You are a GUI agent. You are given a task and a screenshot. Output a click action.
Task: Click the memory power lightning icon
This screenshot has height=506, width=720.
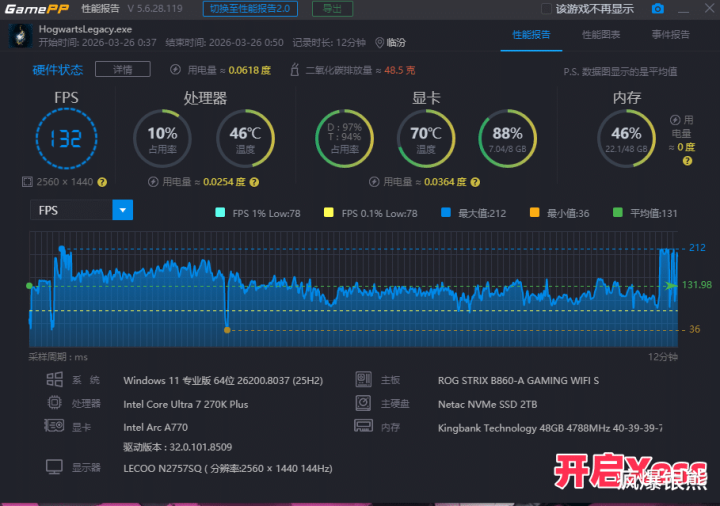coord(675,120)
